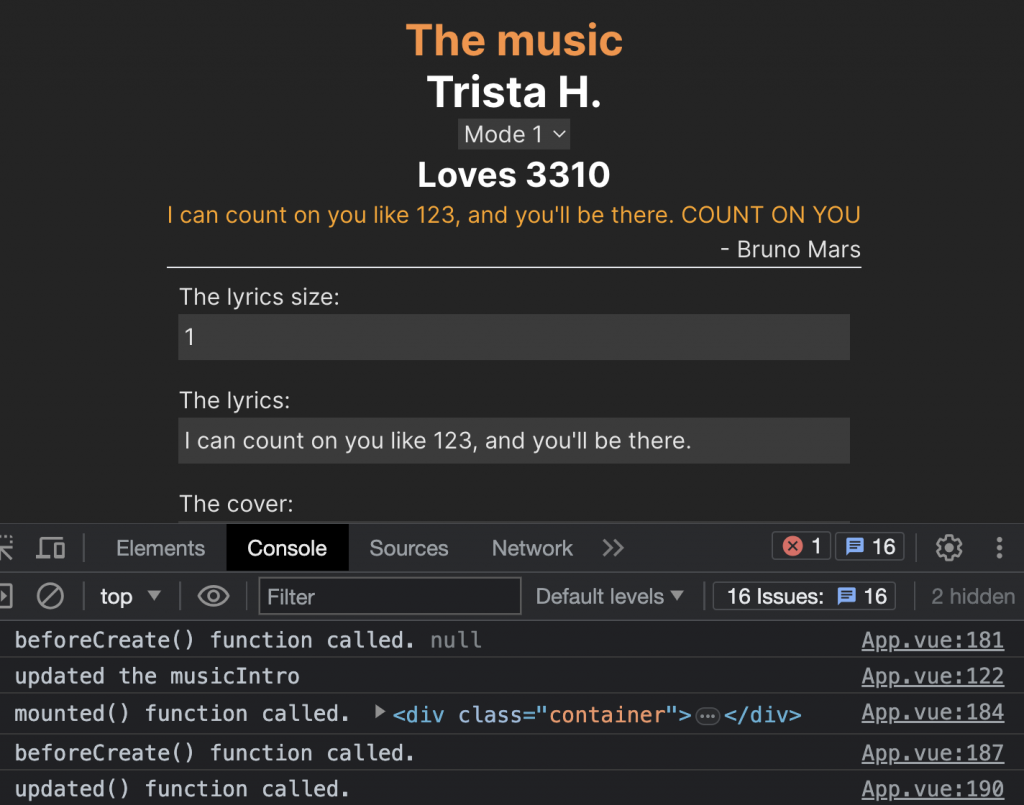Click the 'mounted() function called.' console message
This screenshot has width=1024, height=805.
pos(182,713)
